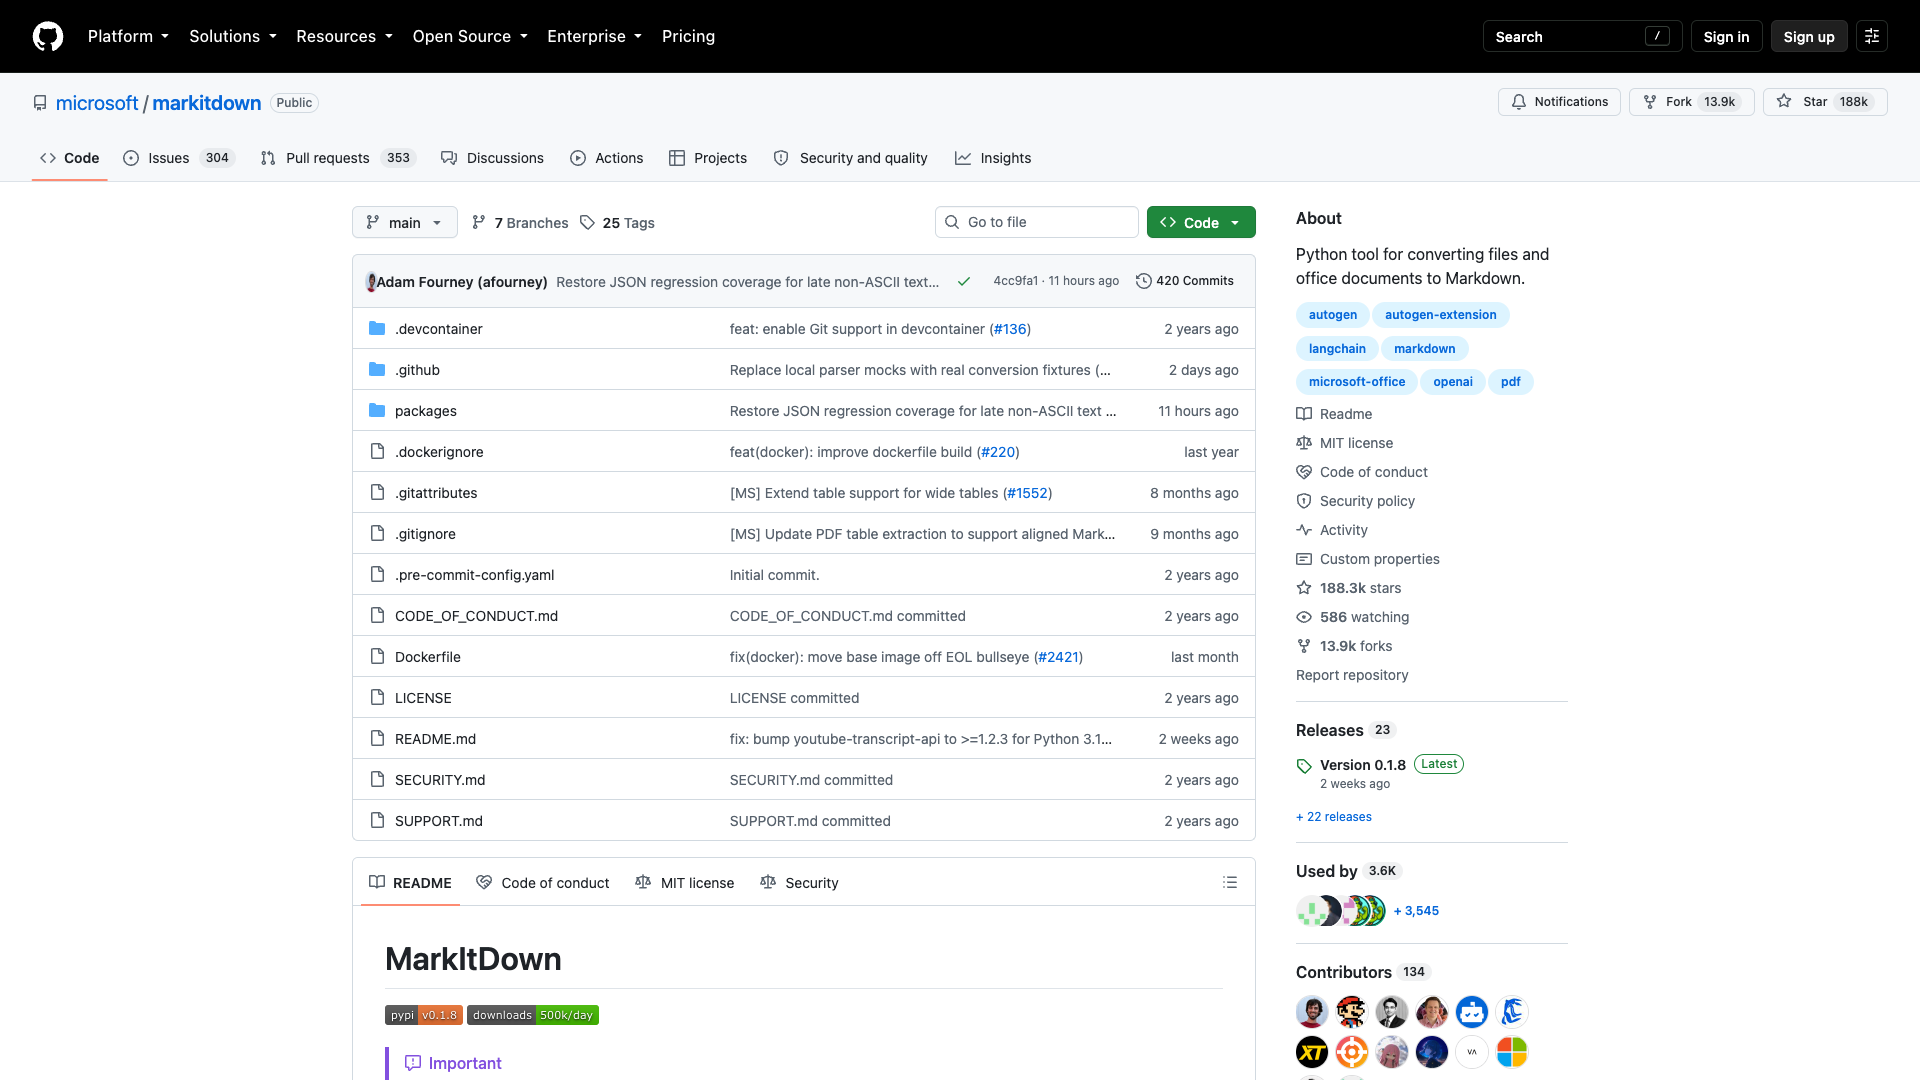The image size is (1920, 1080).
Task: Open the global navigation settings icon
Action: 1872,36
